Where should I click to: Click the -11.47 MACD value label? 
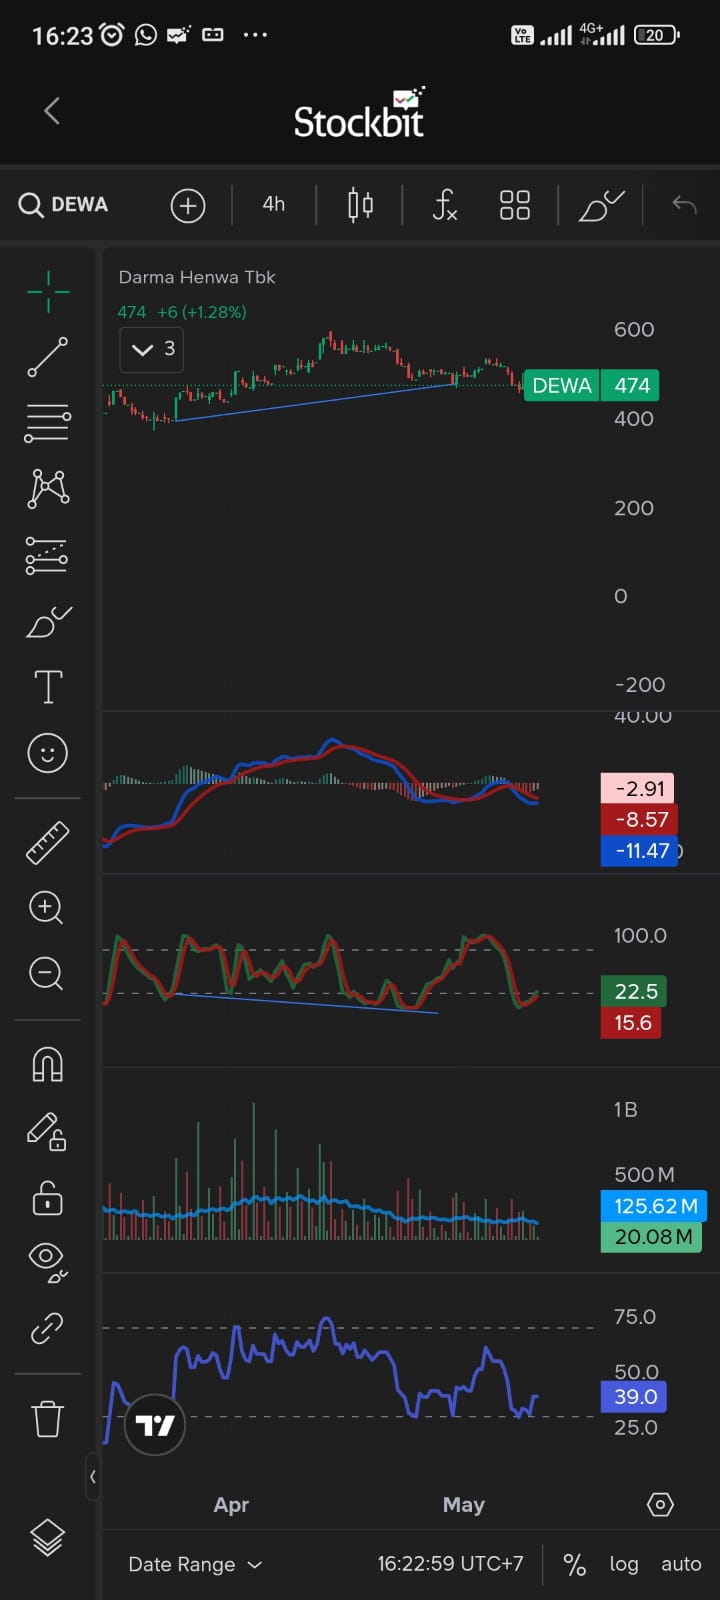coord(639,851)
